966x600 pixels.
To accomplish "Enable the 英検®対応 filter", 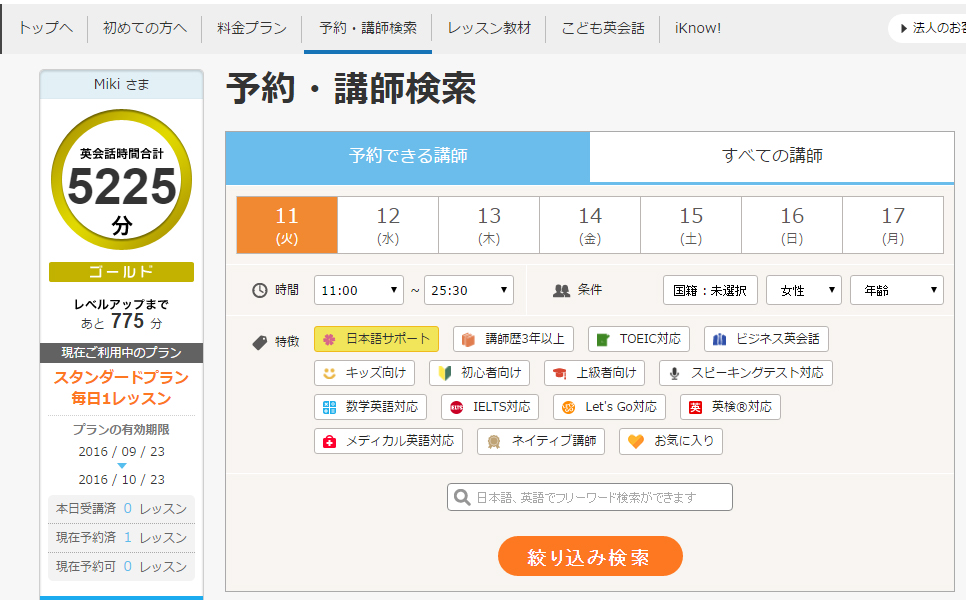I will point(730,407).
